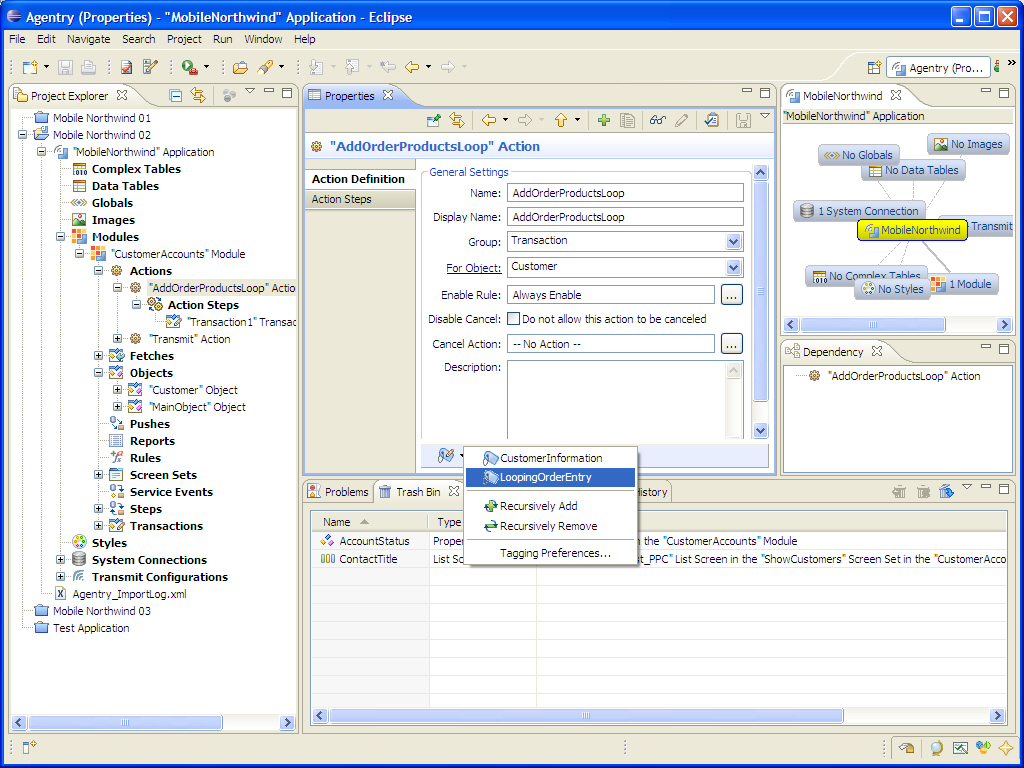Check 'Do not allow this action to be canceled'

click(x=514, y=319)
